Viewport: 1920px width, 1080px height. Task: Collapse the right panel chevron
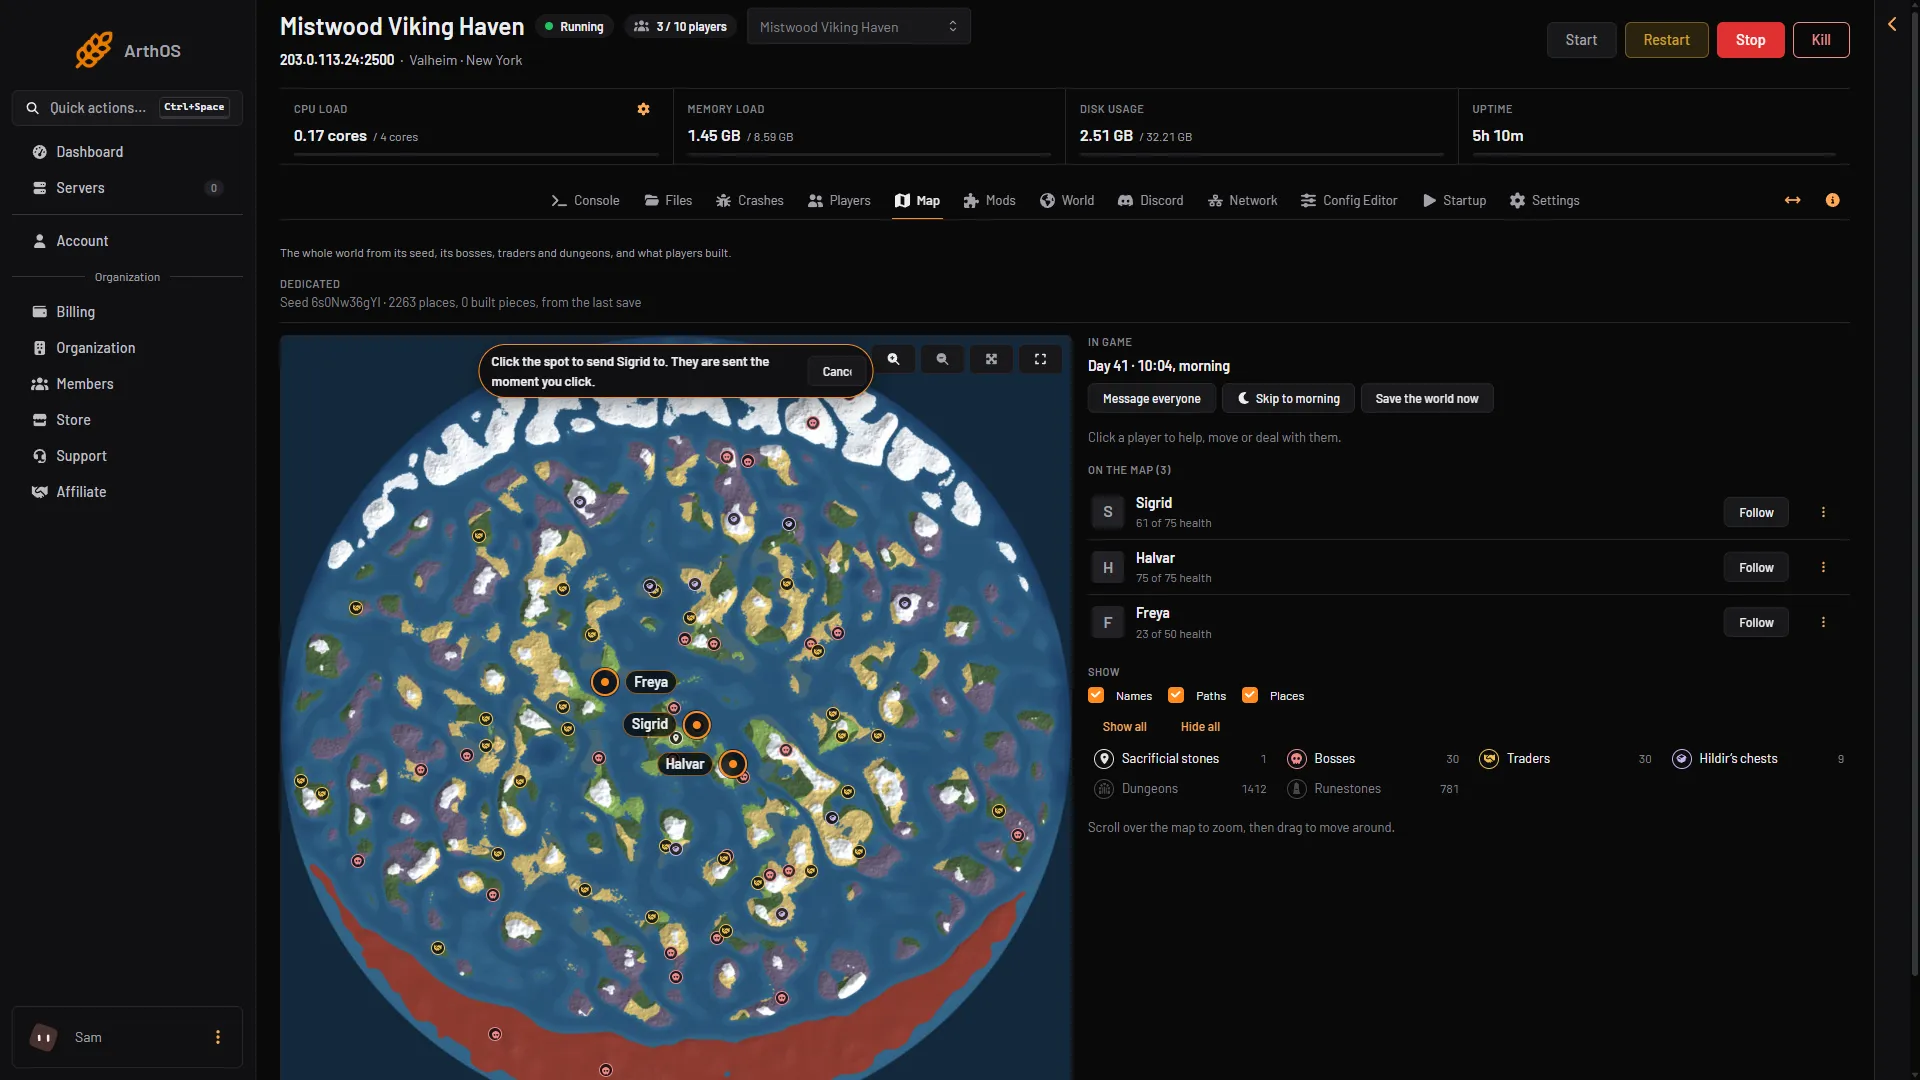tap(1892, 24)
